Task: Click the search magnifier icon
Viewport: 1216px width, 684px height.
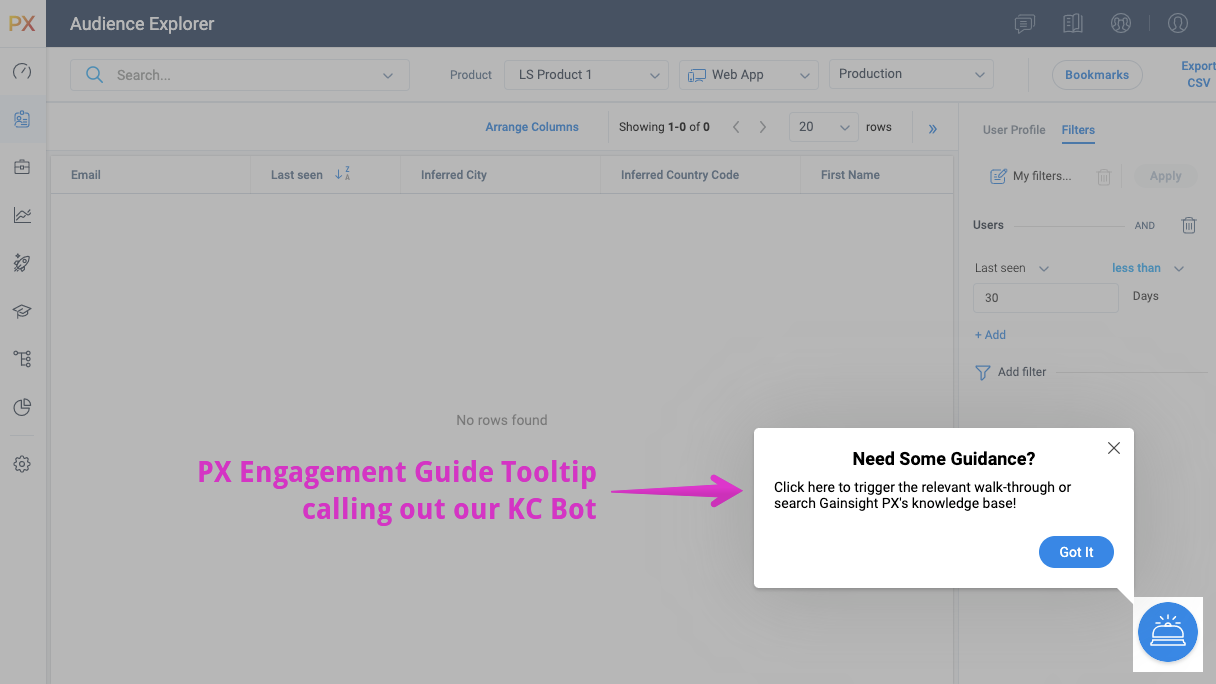Action: pyautogui.click(x=94, y=74)
